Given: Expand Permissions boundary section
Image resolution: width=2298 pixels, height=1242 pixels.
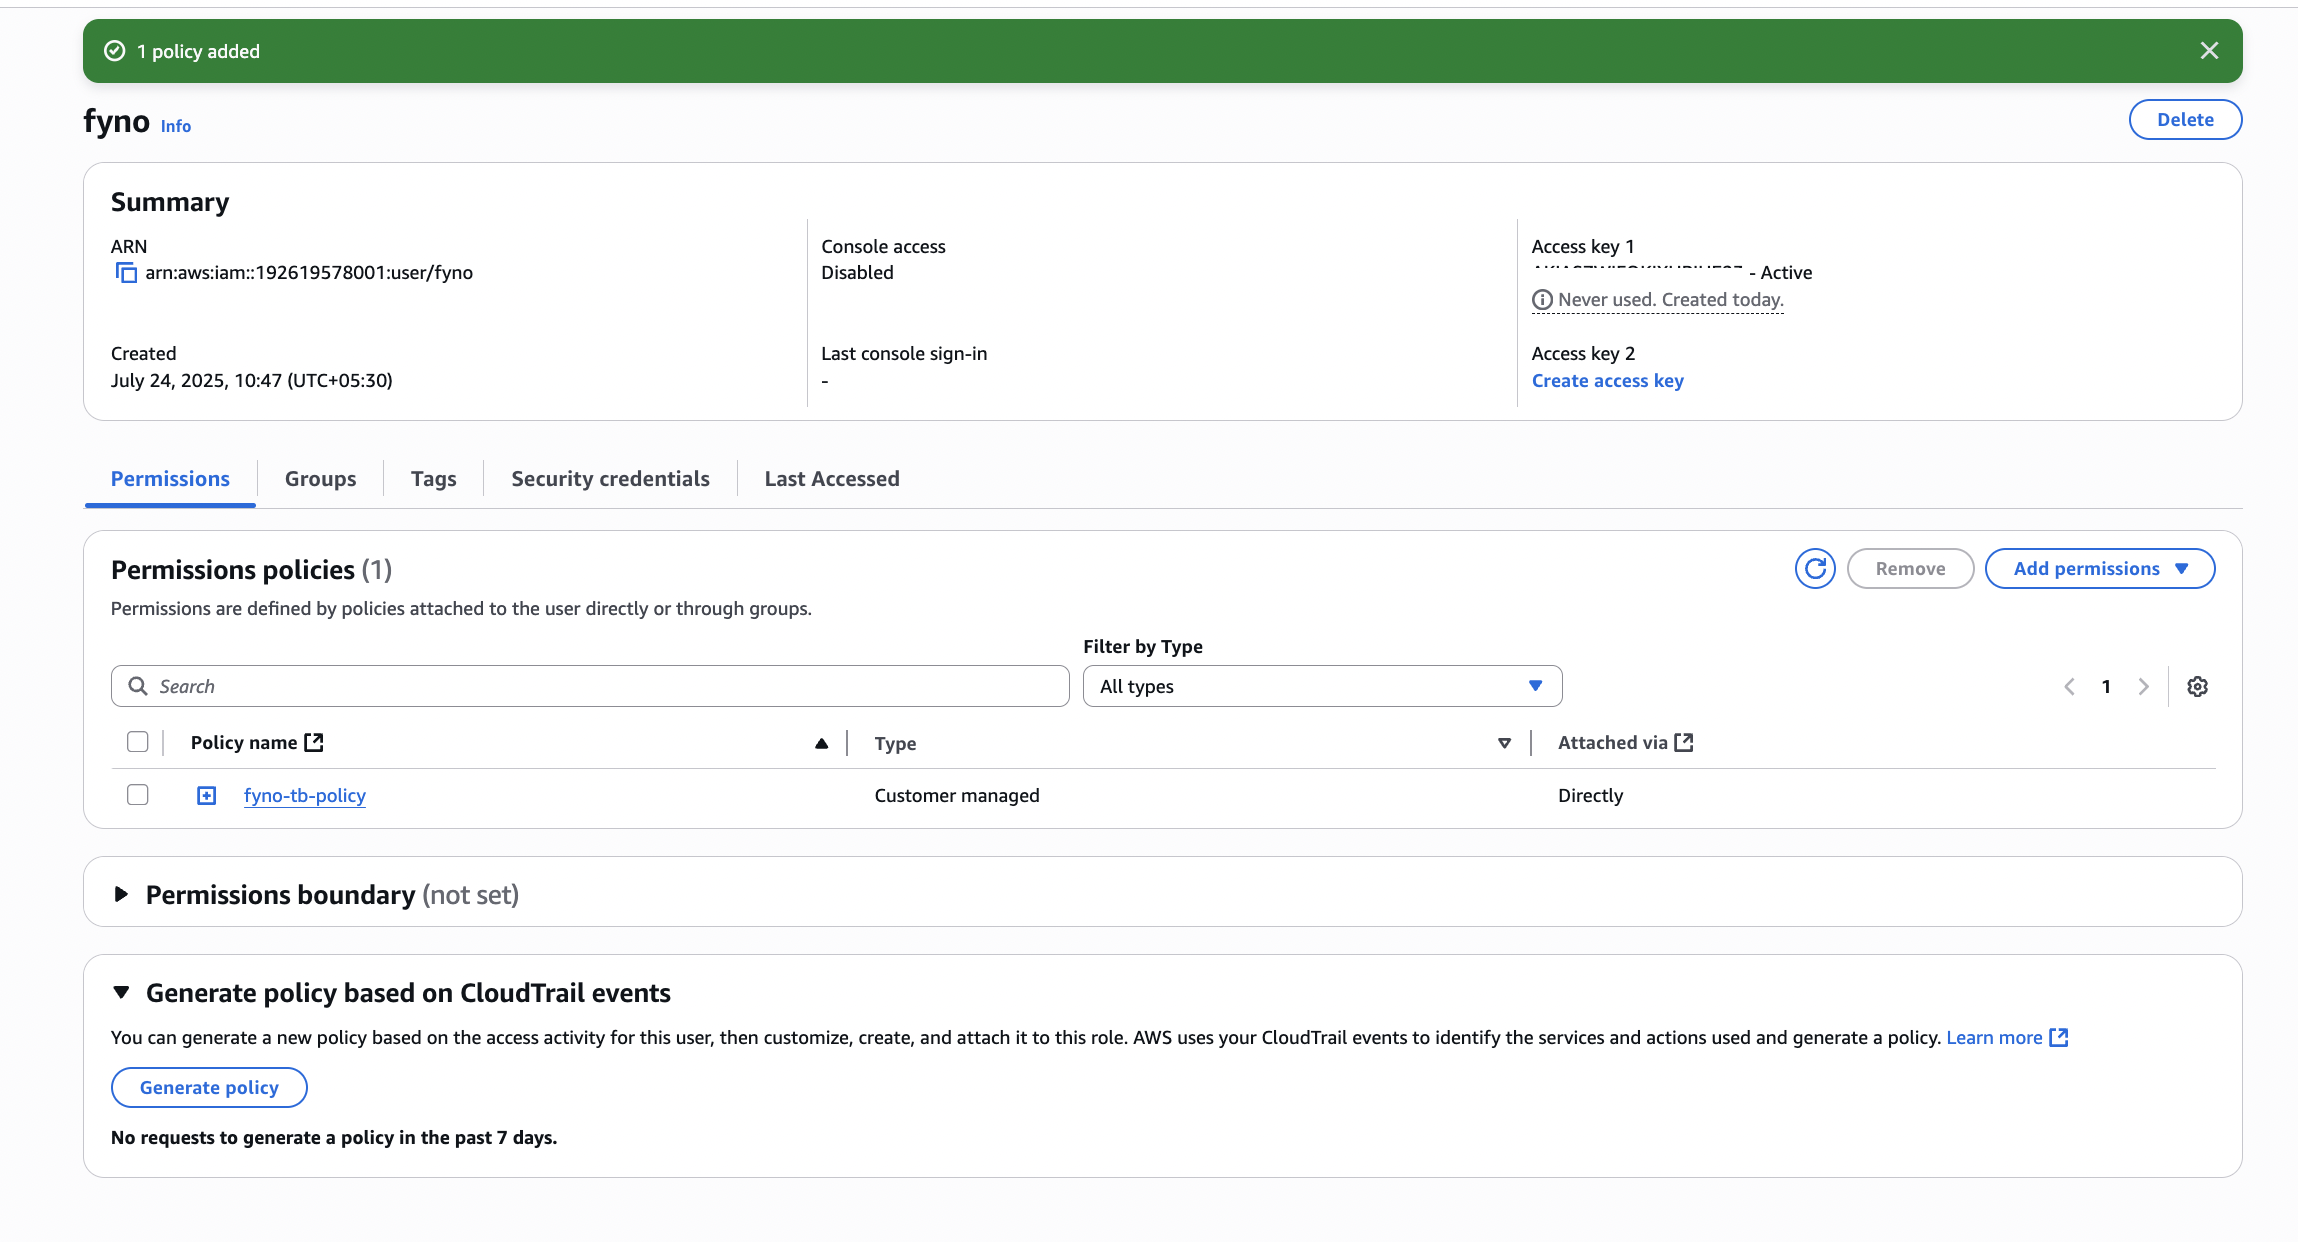Looking at the screenshot, I should 121,894.
